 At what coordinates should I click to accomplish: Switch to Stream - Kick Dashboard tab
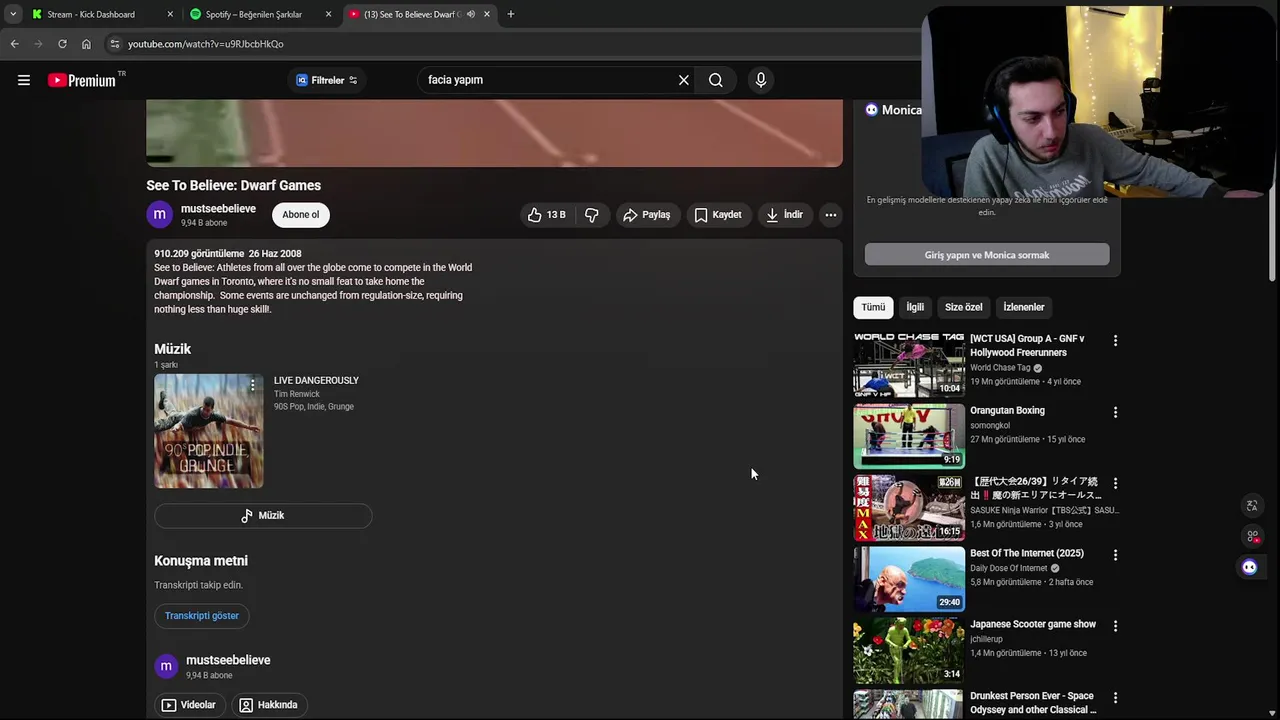pos(92,14)
